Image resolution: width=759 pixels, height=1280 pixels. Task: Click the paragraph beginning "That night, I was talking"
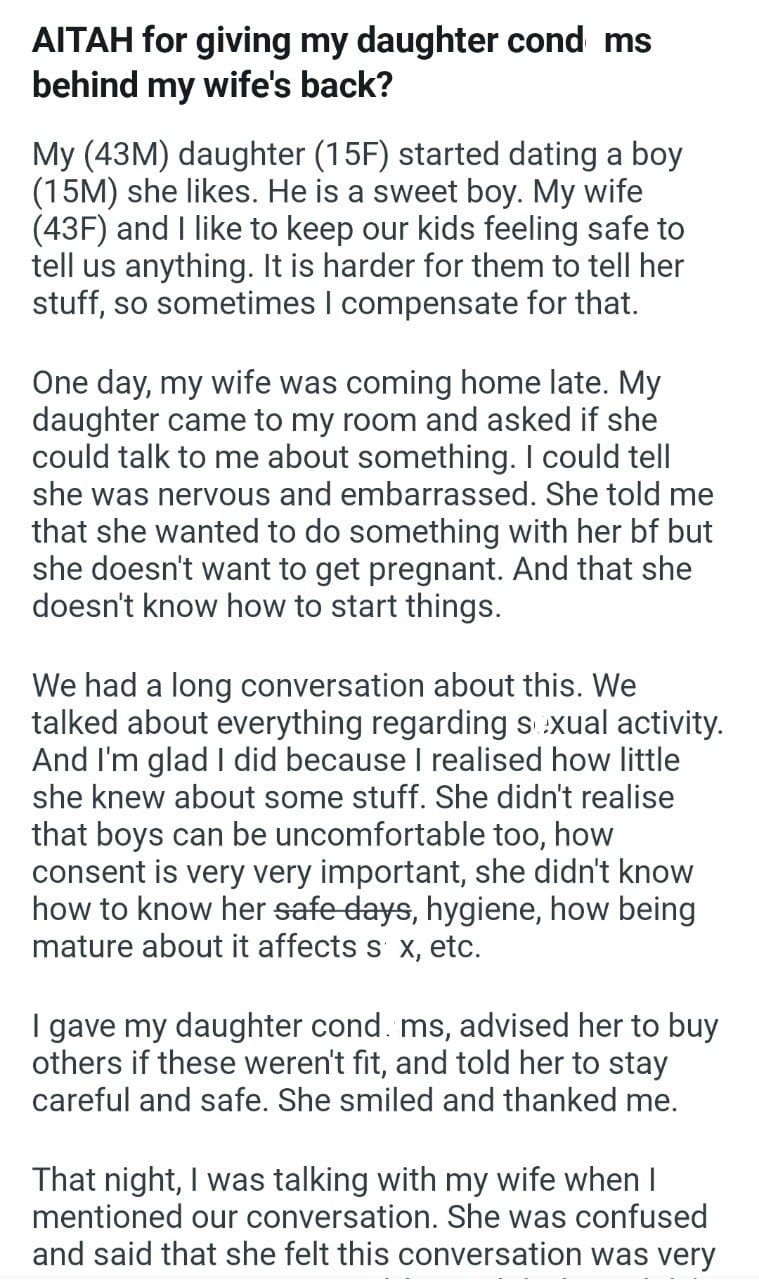click(x=370, y=1217)
